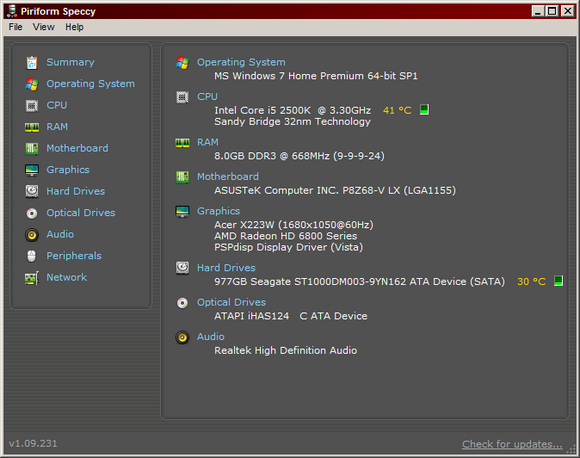Click the Motherboard icon in sidebar

(x=32, y=149)
